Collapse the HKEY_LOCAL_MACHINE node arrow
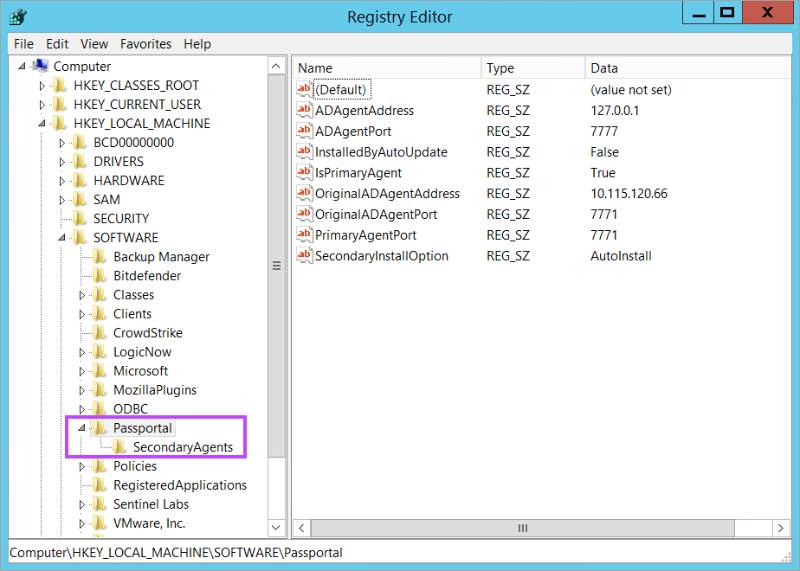 [x=42, y=123]
